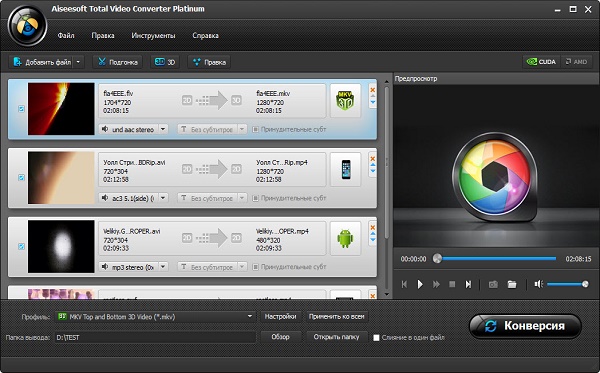Open the Файл menu
The width and height of the screenshot is (600, 373).
coord(66,35)
